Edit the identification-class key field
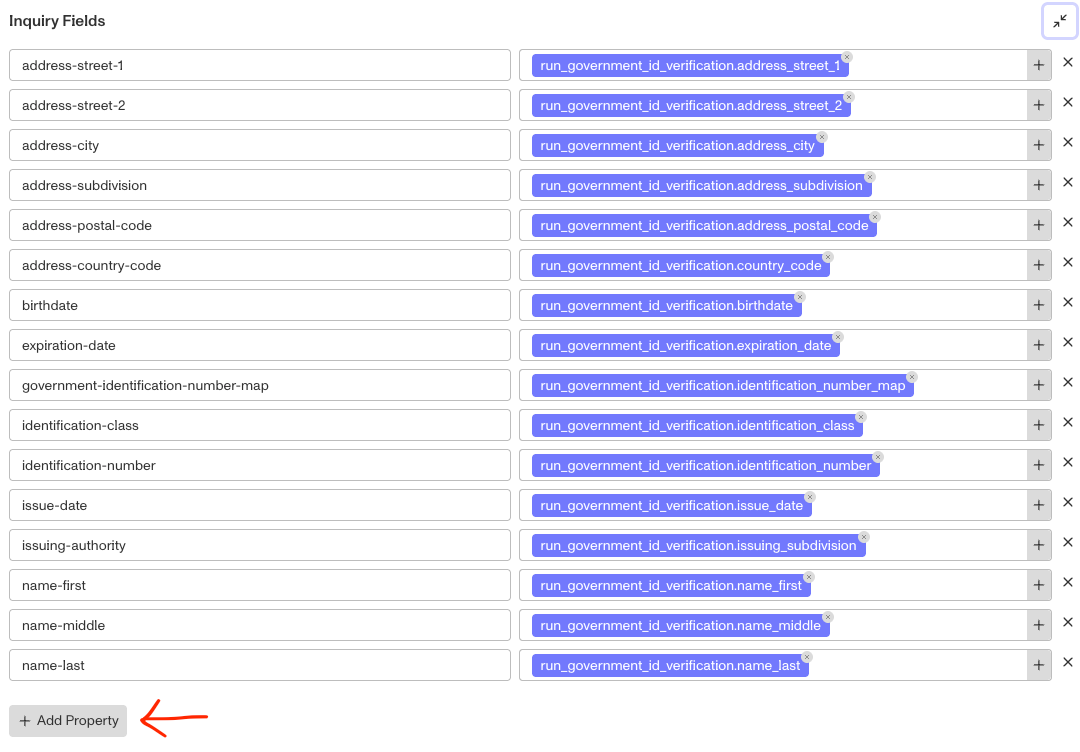1080x752 pixels. 260,425
